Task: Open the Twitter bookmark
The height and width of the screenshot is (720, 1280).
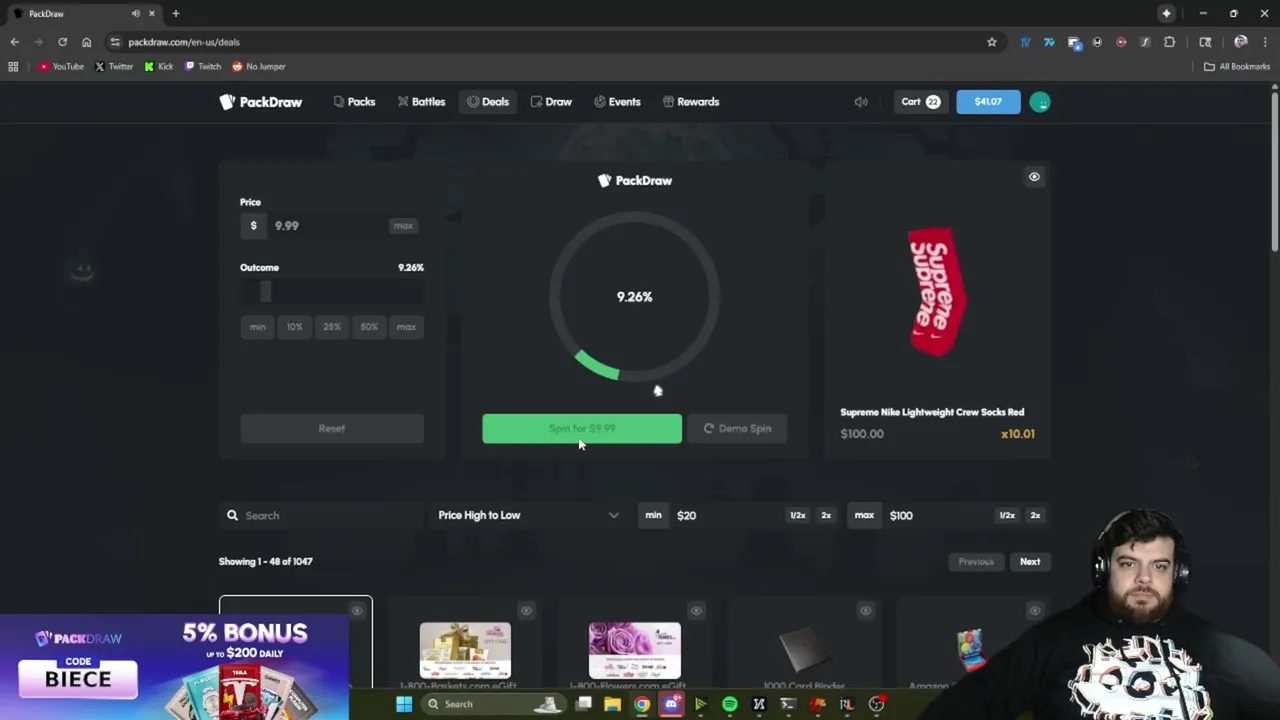Action: (x=114, y=67)
